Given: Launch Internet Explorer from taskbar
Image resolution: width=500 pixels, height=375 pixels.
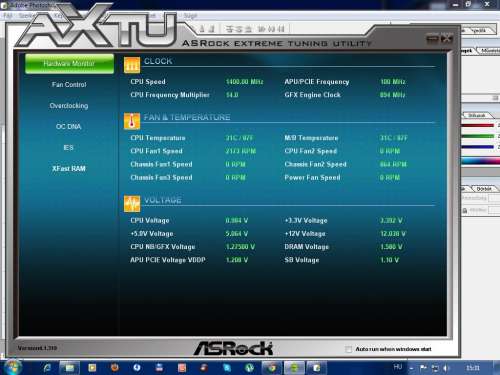Looking at the screenshot, I should (47, 368).
